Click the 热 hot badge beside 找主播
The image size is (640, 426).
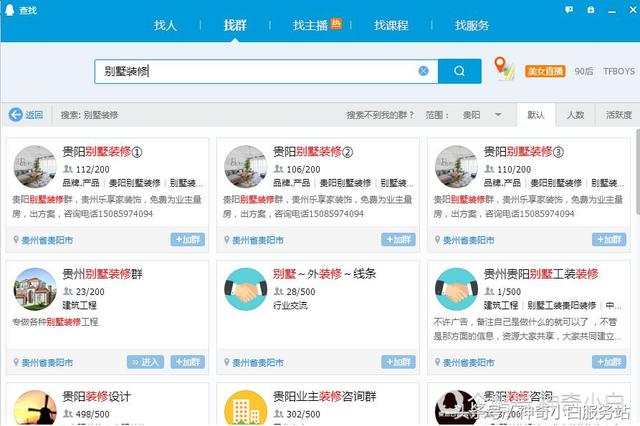pyautogui.click(x=336, y=24)
